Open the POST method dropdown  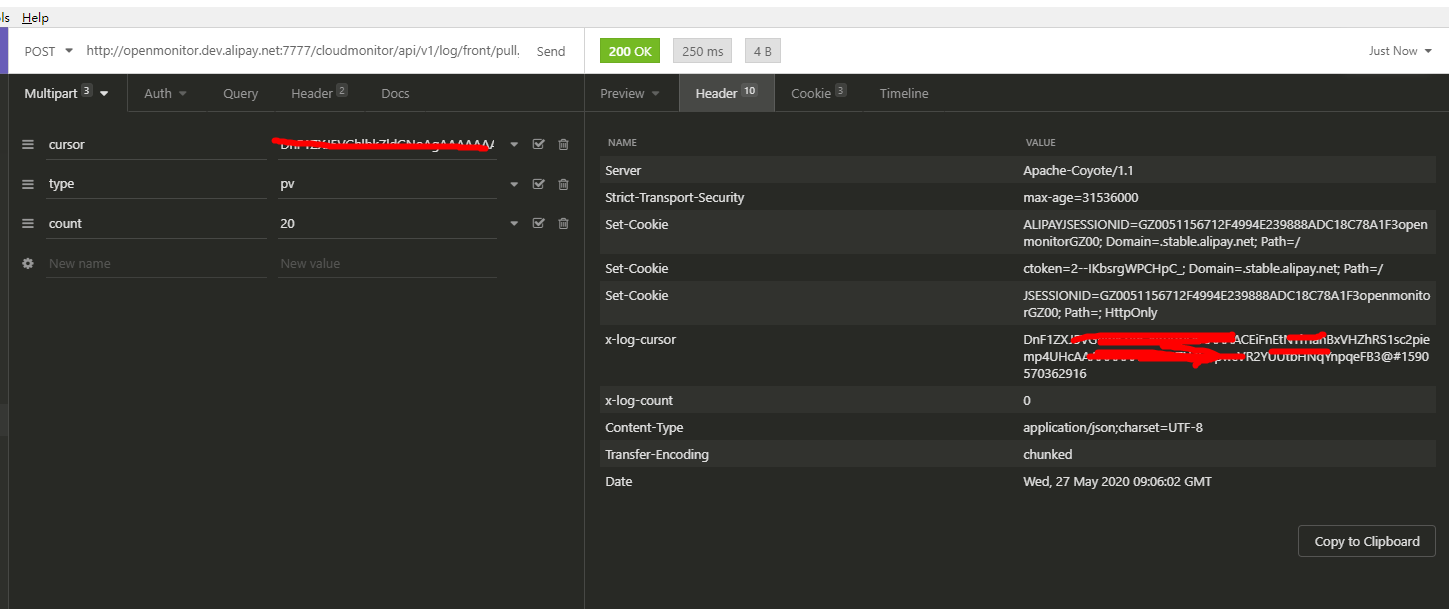point(48,51)
